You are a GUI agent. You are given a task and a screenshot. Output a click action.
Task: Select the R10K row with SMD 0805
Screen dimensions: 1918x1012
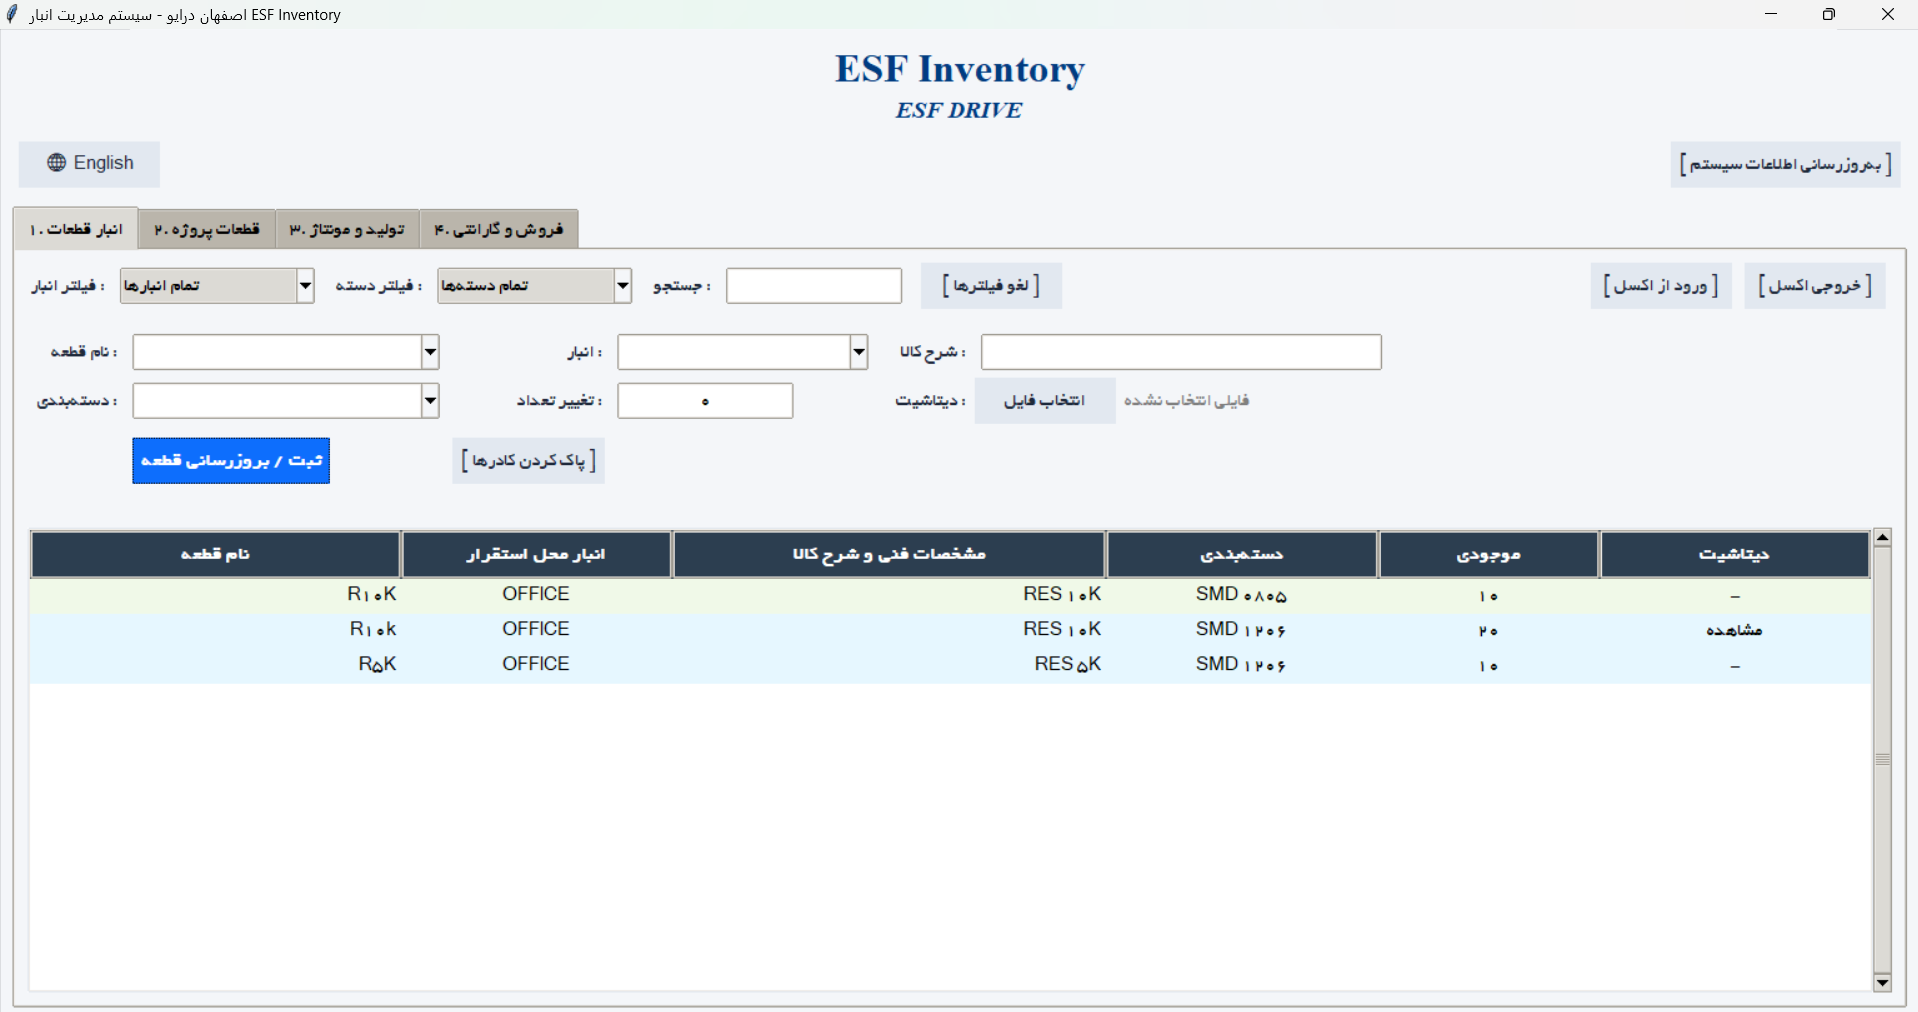pyautogui.click(x=950, y=595)
